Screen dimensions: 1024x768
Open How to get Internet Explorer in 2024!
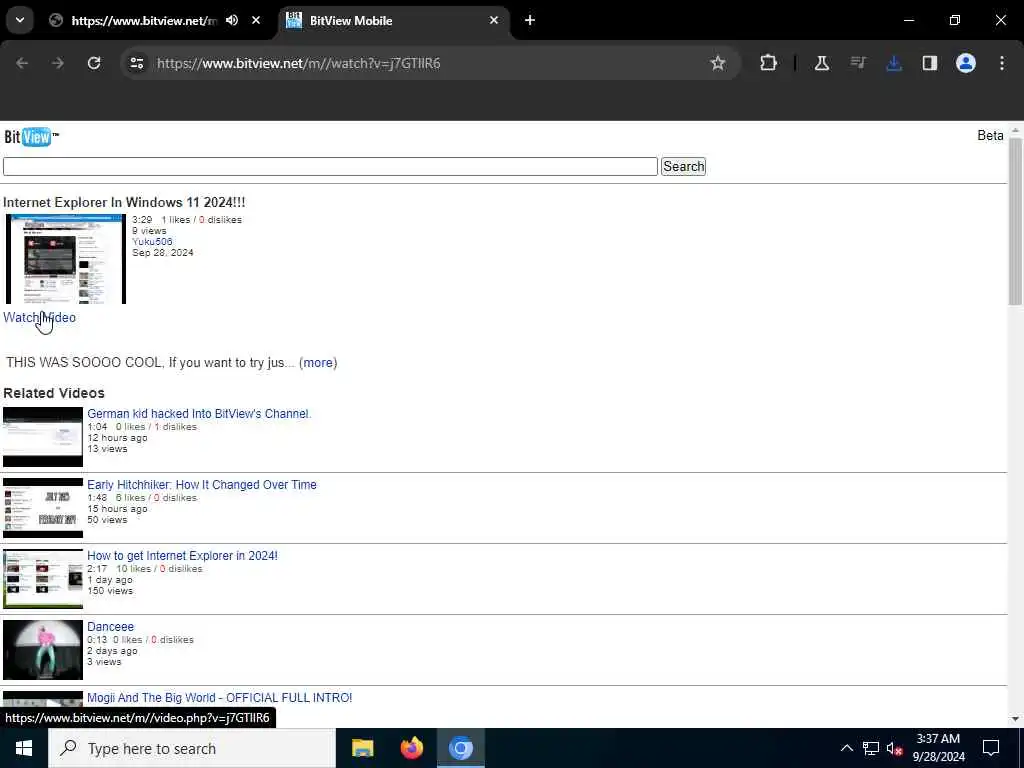coord(182,556)
